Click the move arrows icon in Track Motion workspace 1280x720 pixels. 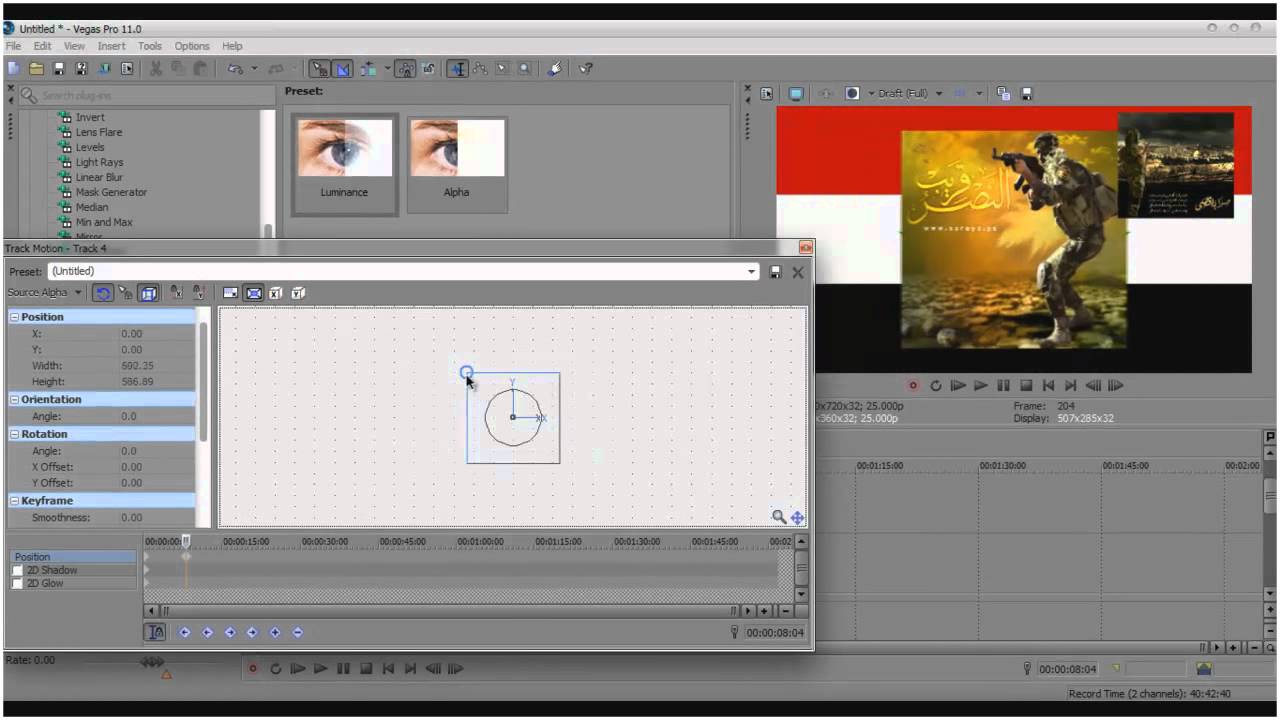click(x=797, y=517)
